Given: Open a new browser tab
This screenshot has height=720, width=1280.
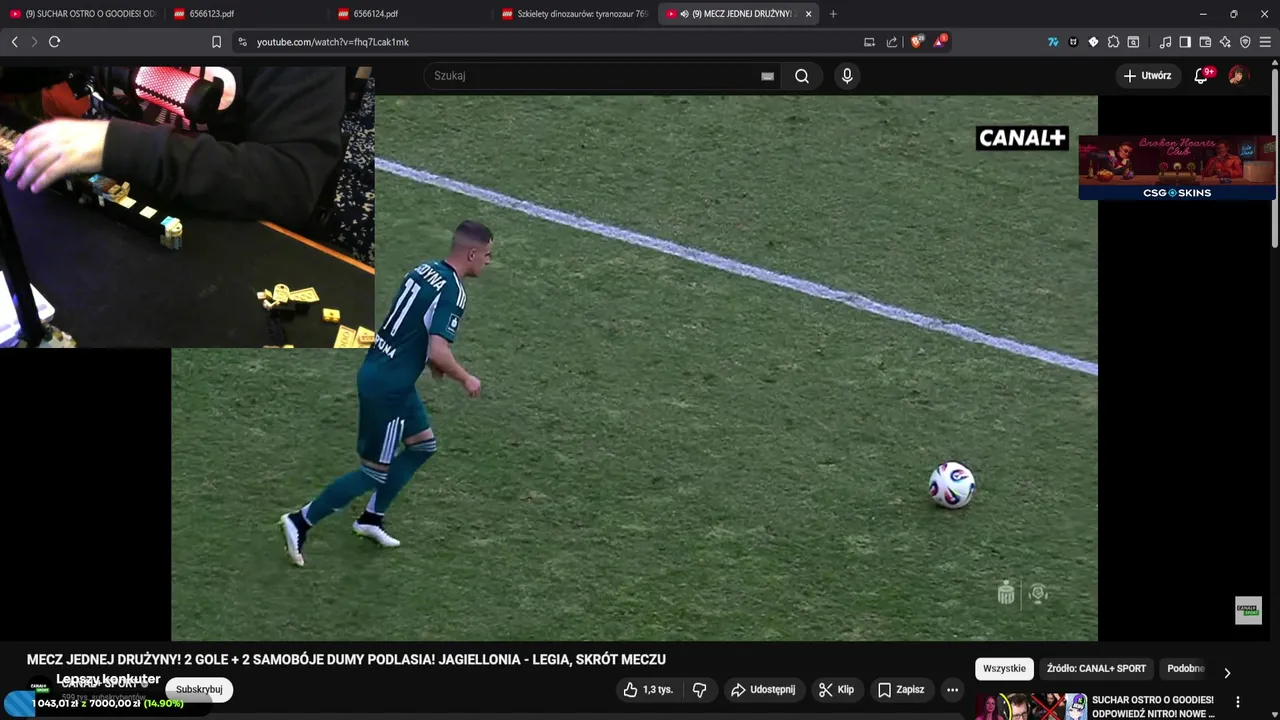Looking at the screenshot, I should click(x=833, y=14).
